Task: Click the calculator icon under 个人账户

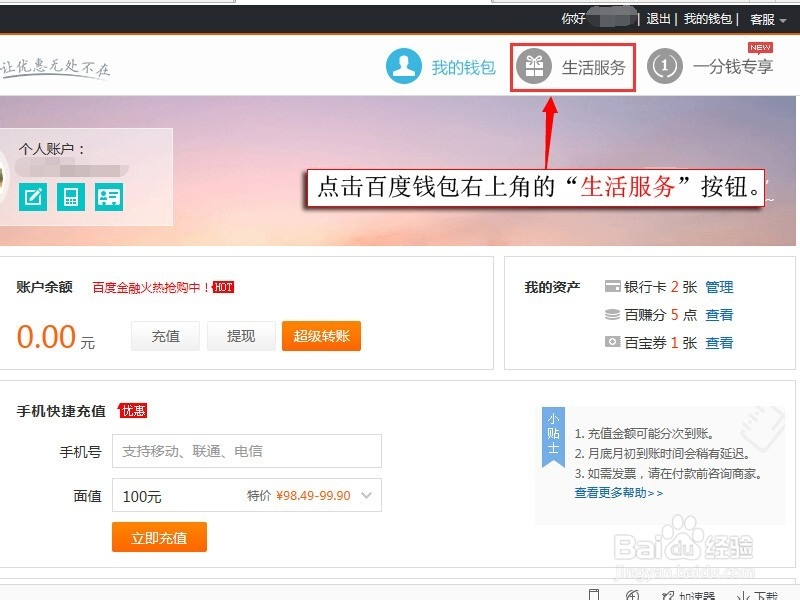Action: (71, 196)
